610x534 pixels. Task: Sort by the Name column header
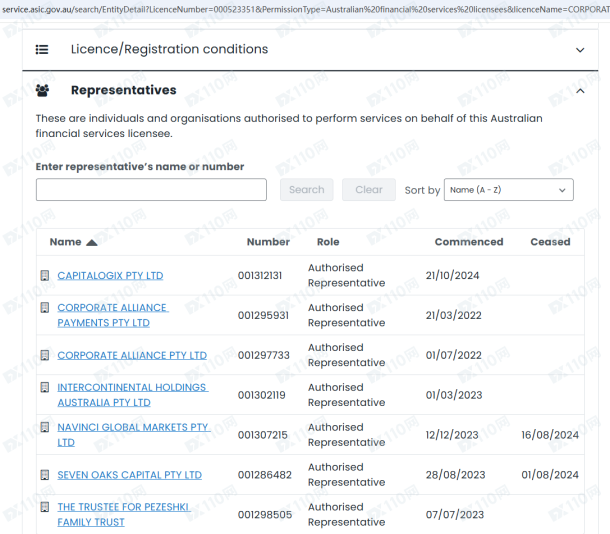[x=65, y=242]
